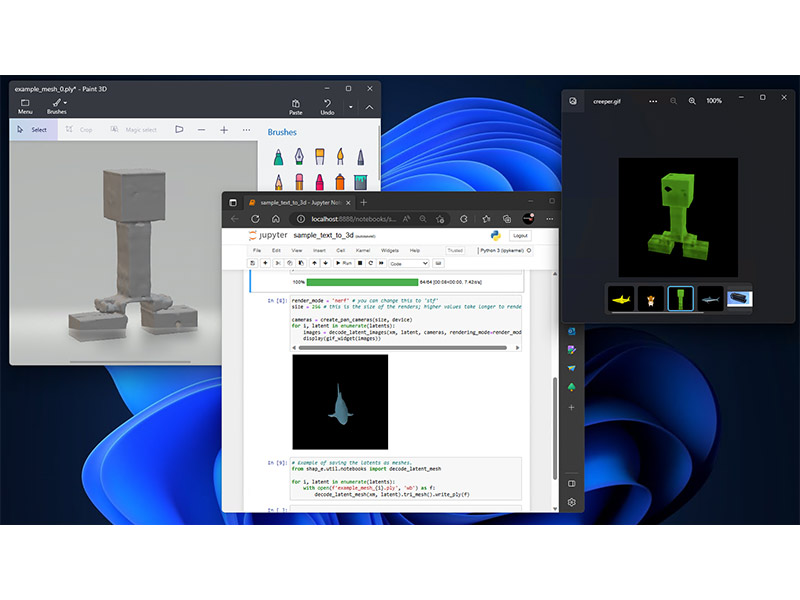
Task: Open the Jupyter Edit menu
Action: click(276, 251)
